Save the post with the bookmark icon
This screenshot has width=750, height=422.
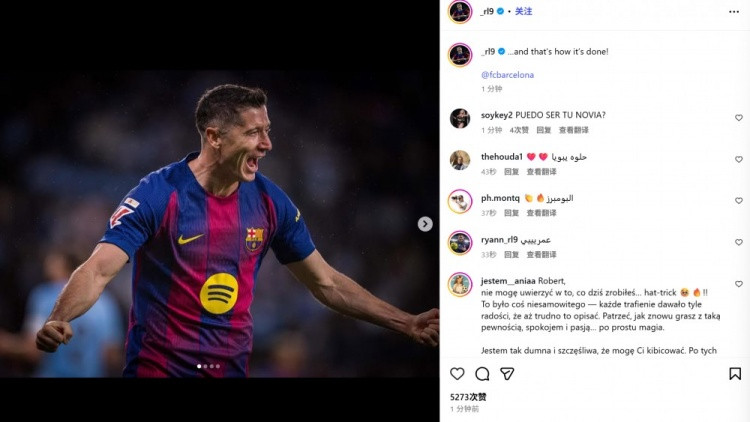tap(735, 374)
